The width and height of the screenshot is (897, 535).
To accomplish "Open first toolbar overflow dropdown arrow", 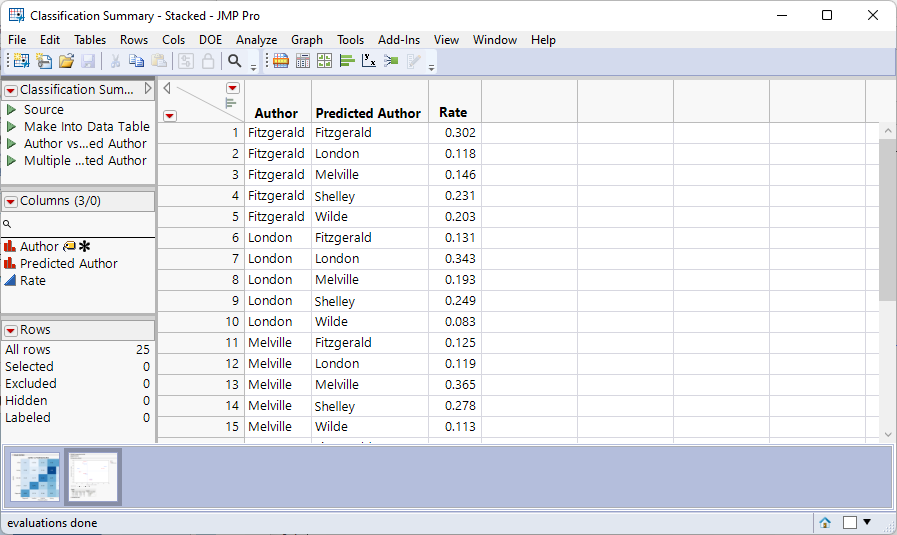I will tap(253, 68).
